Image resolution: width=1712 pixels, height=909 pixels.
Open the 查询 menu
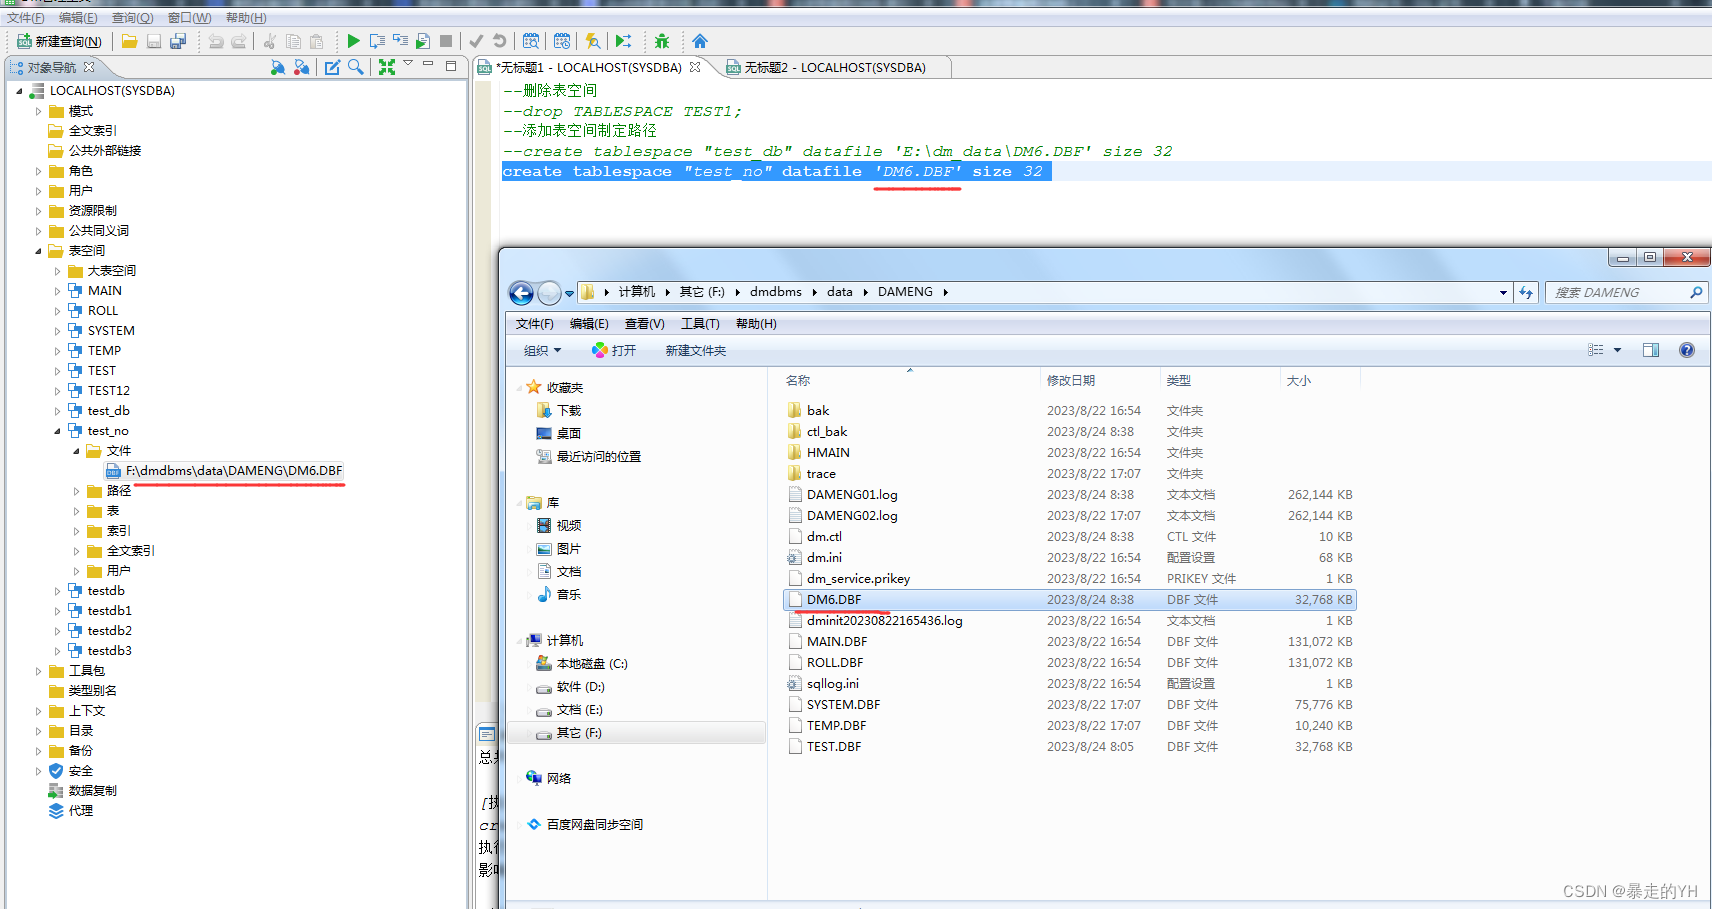(130, 17)
